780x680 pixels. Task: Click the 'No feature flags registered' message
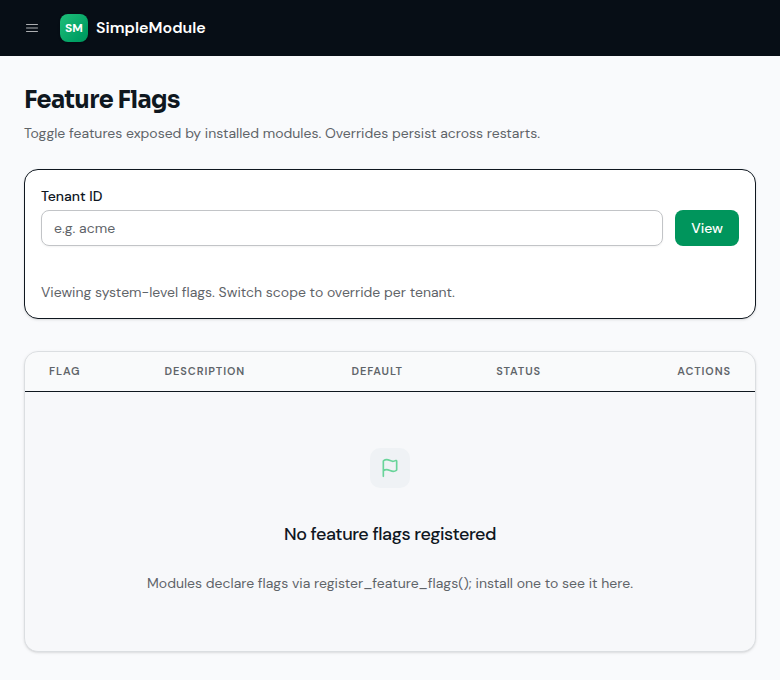pyautogui.click(x=390, y=534)
